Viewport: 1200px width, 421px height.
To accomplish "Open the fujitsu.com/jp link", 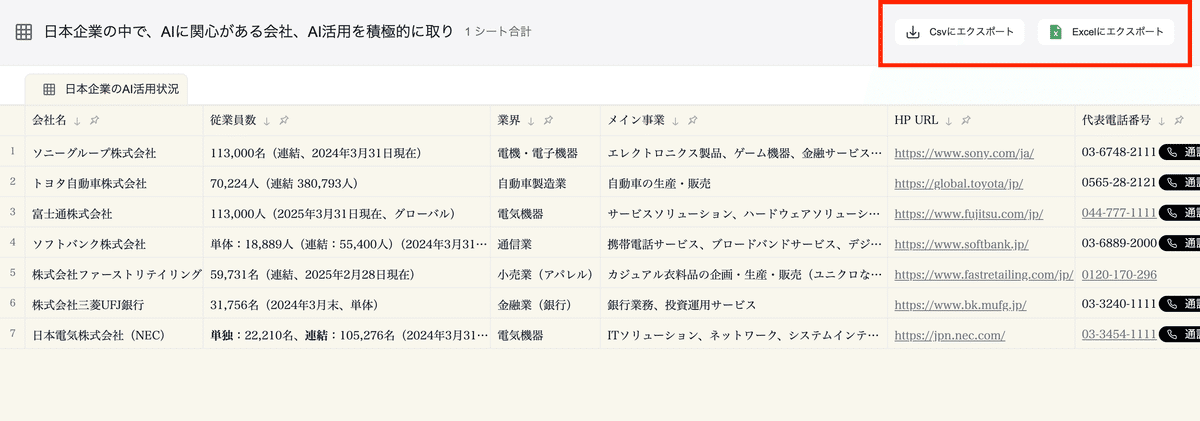I will tap(968, 214).
